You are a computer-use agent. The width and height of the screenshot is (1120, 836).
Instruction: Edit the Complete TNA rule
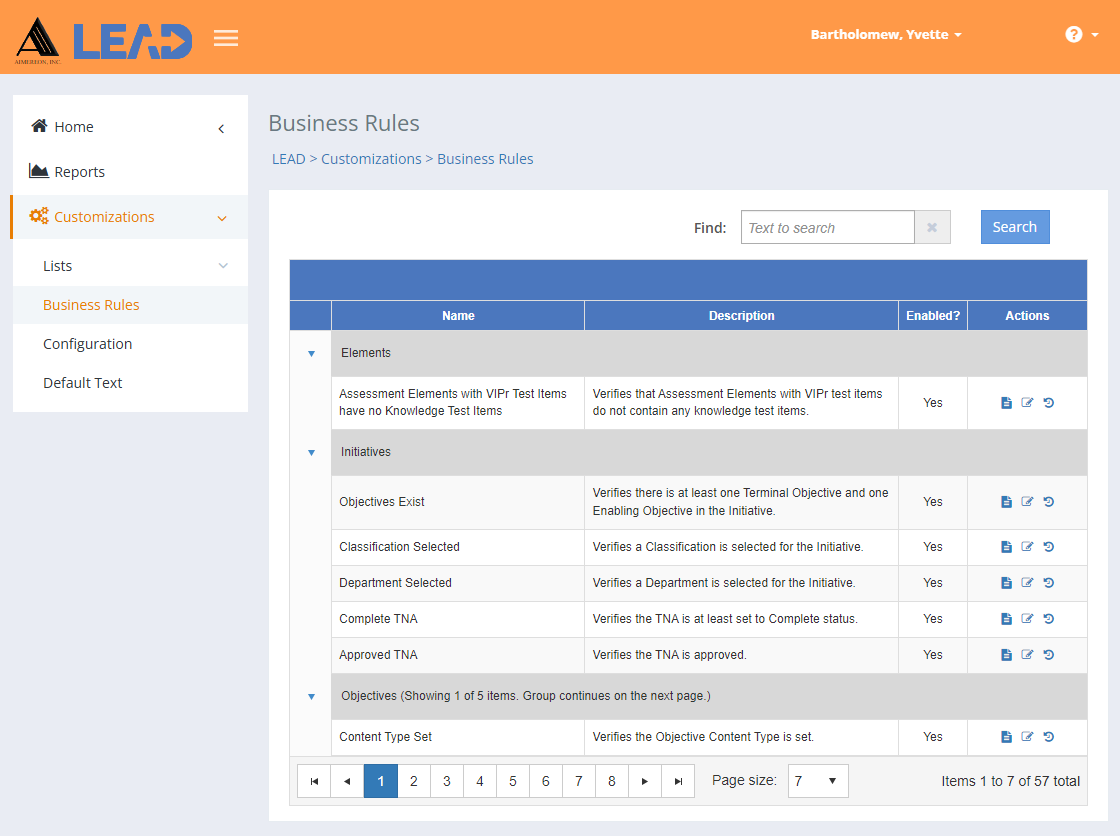[x=1027, y=619]
